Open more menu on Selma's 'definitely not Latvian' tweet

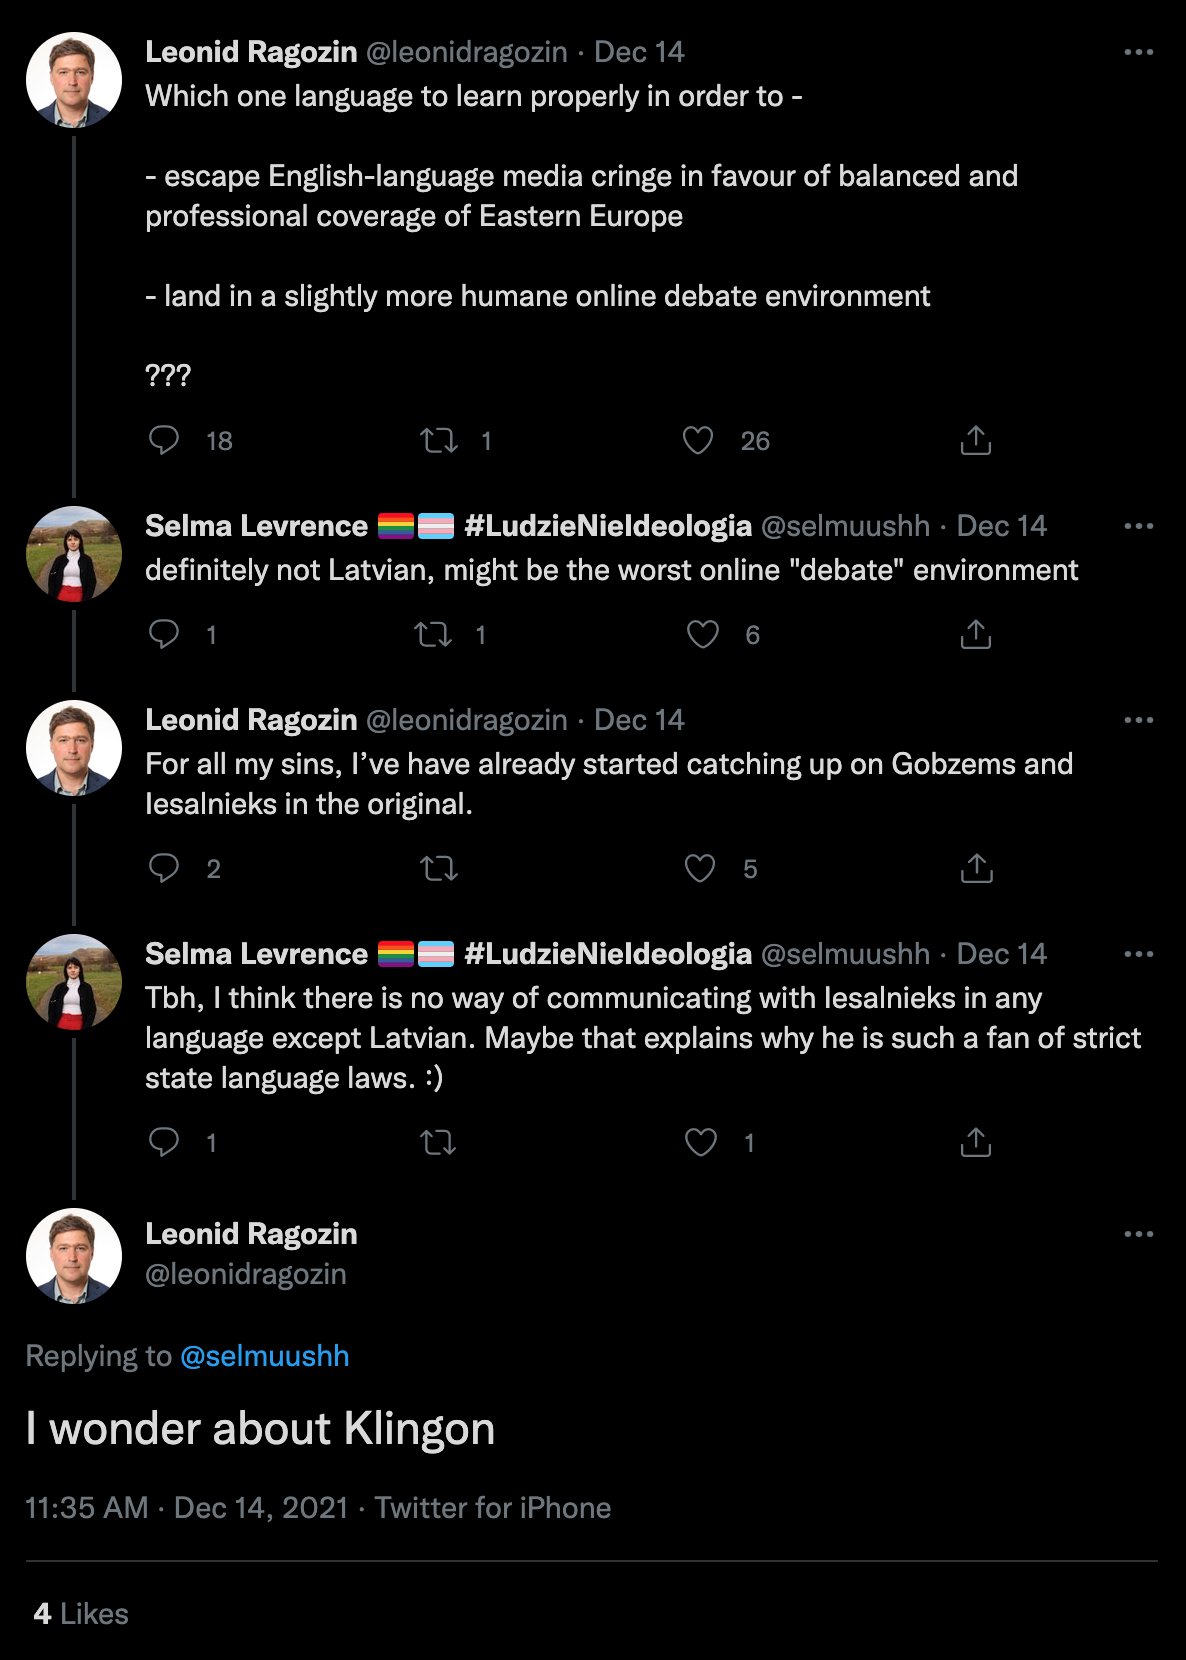[x=1139, y=526]
